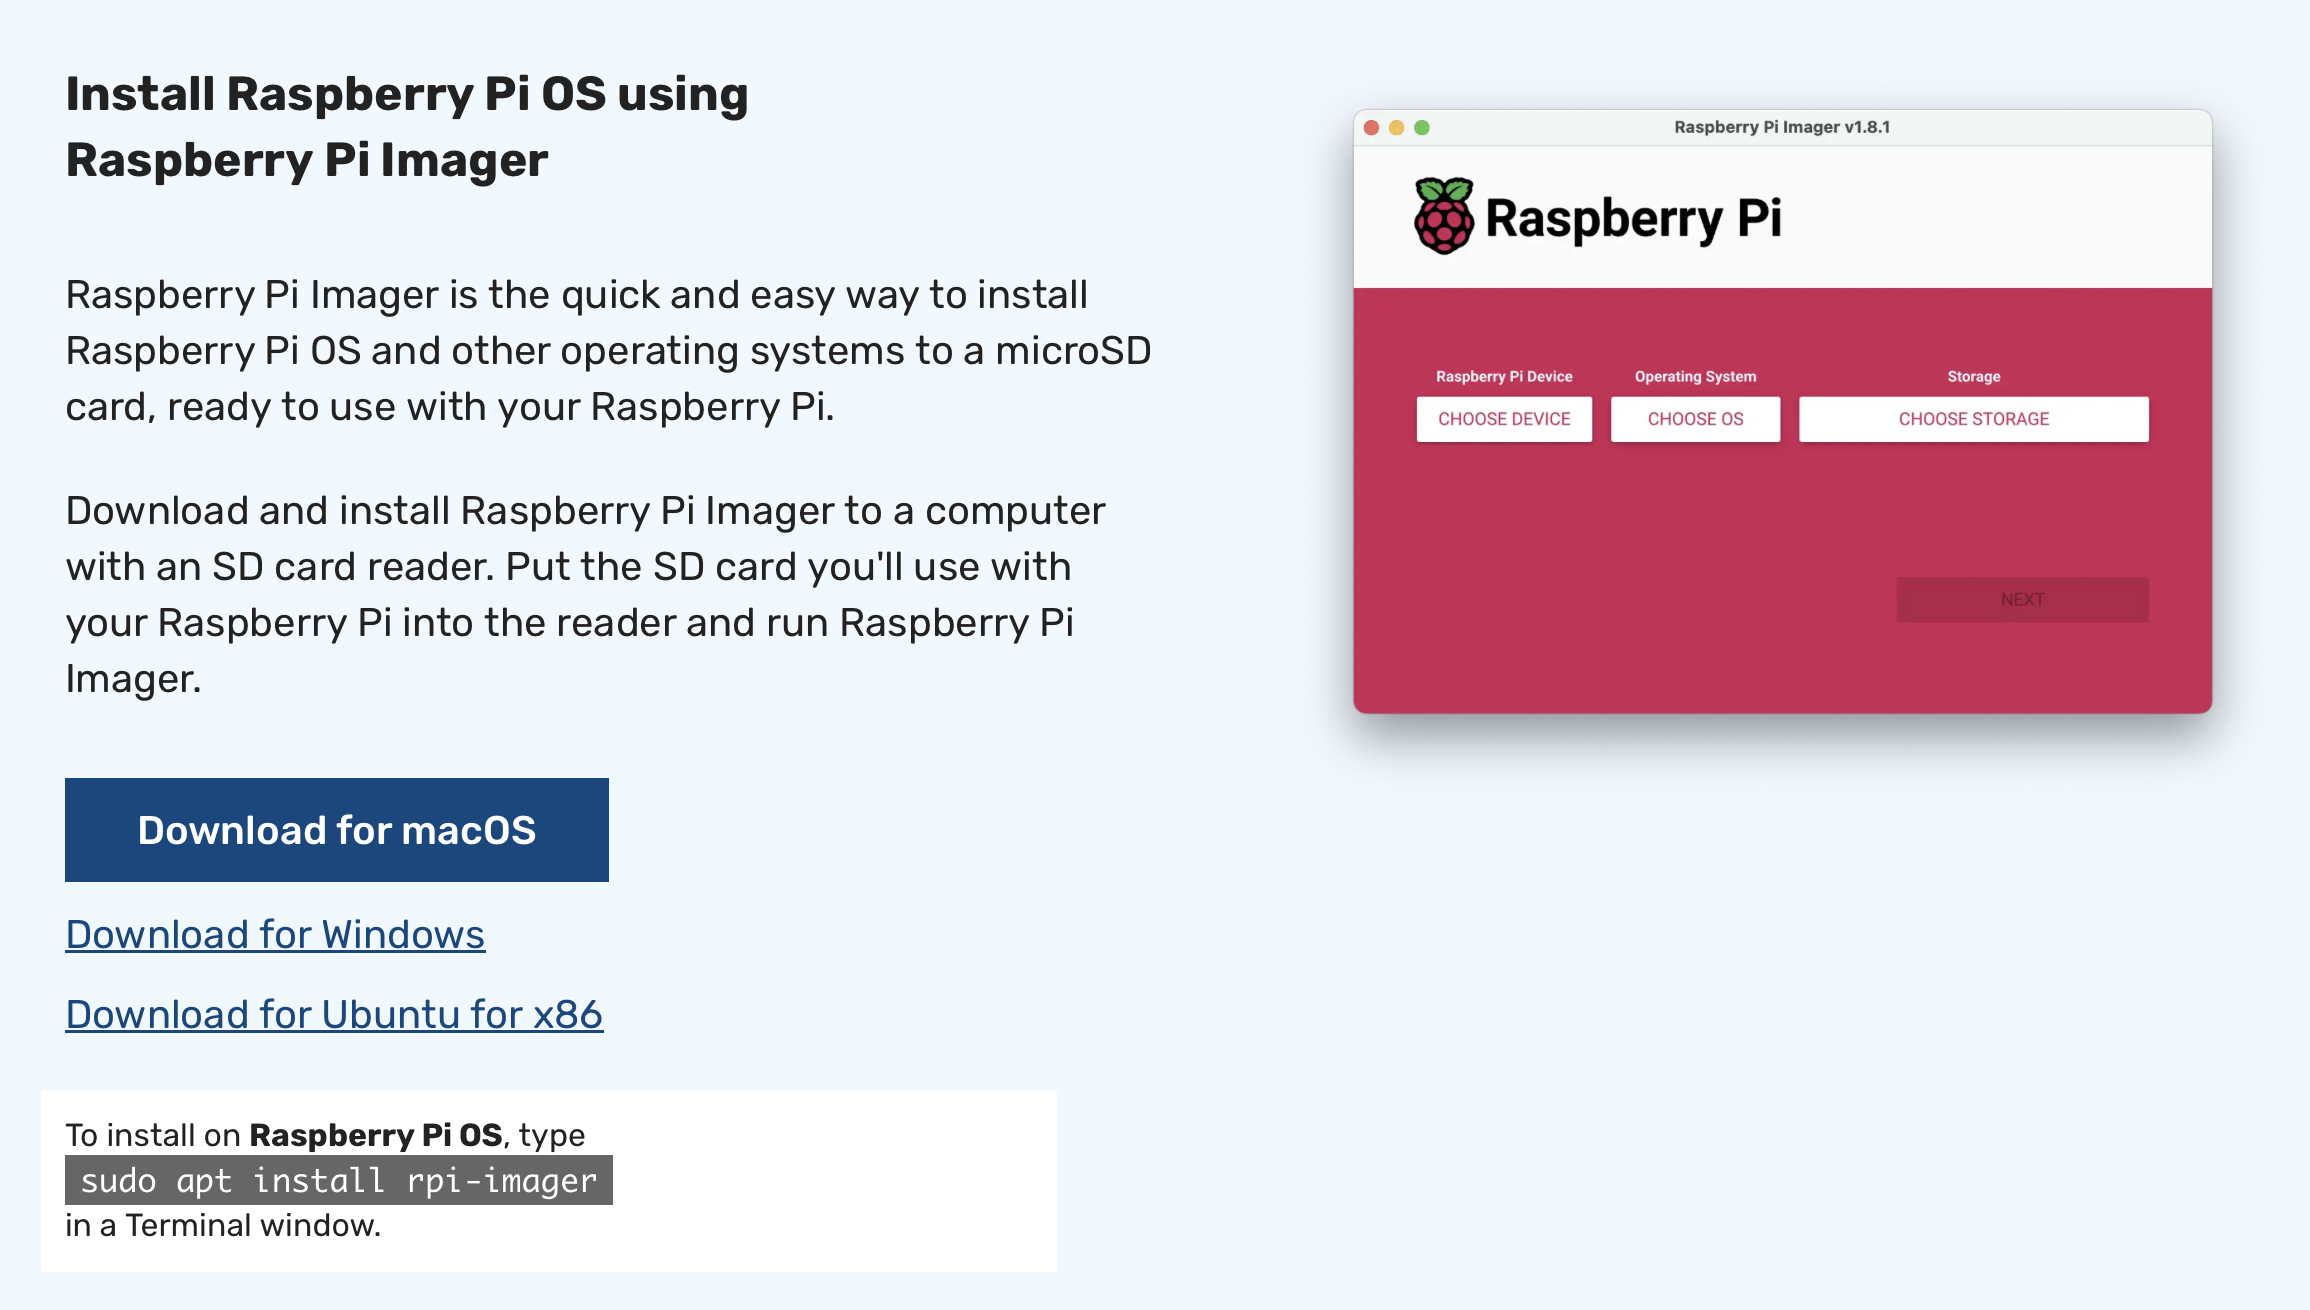Click the green maximize dot in Imager window
The height and width of the screenshot is (1310, 2310).
click(x=1422, y=128)
